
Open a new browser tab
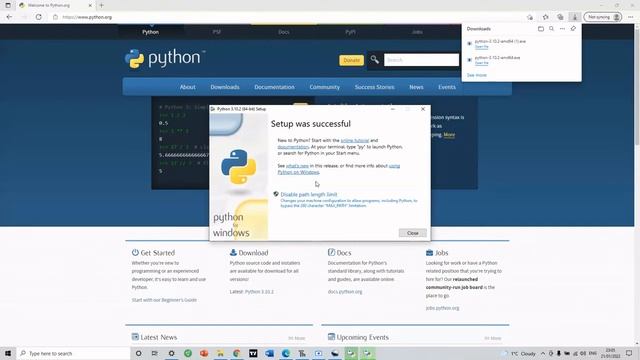tap(101, 6)
